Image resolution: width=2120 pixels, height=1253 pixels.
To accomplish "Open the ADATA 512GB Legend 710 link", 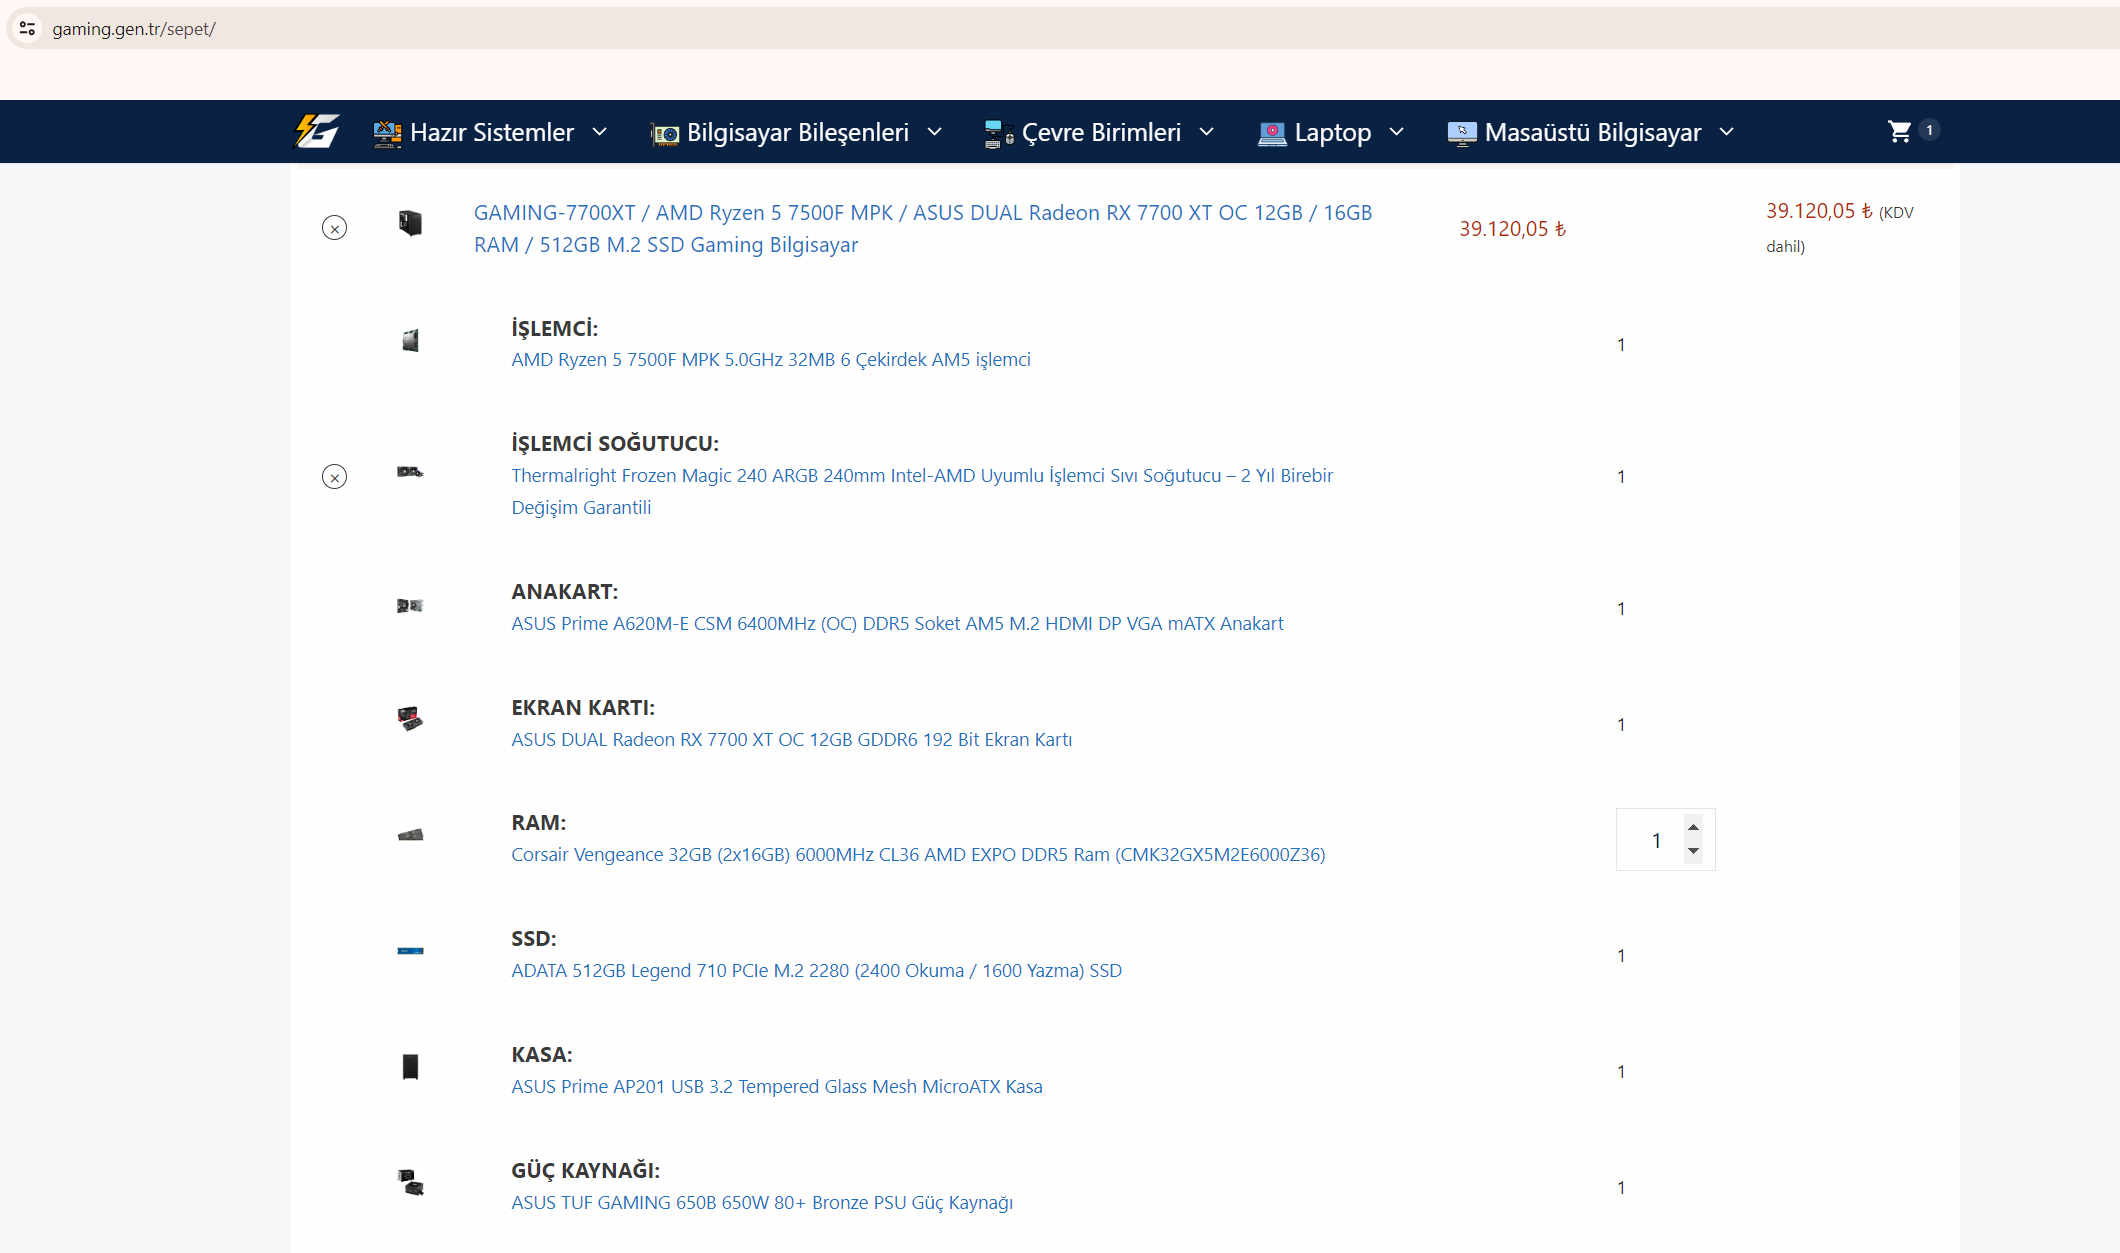I will 816,971.
